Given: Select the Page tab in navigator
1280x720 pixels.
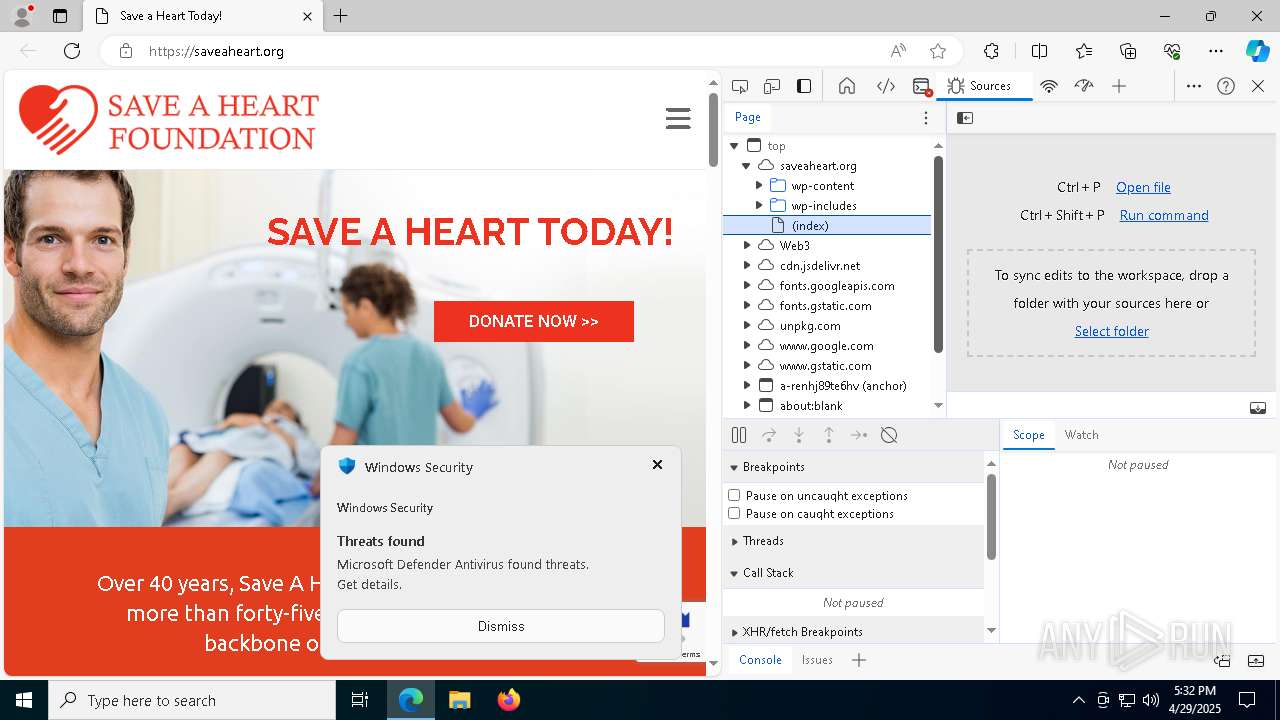Looking at the screenshot, I should pos(748,117).
